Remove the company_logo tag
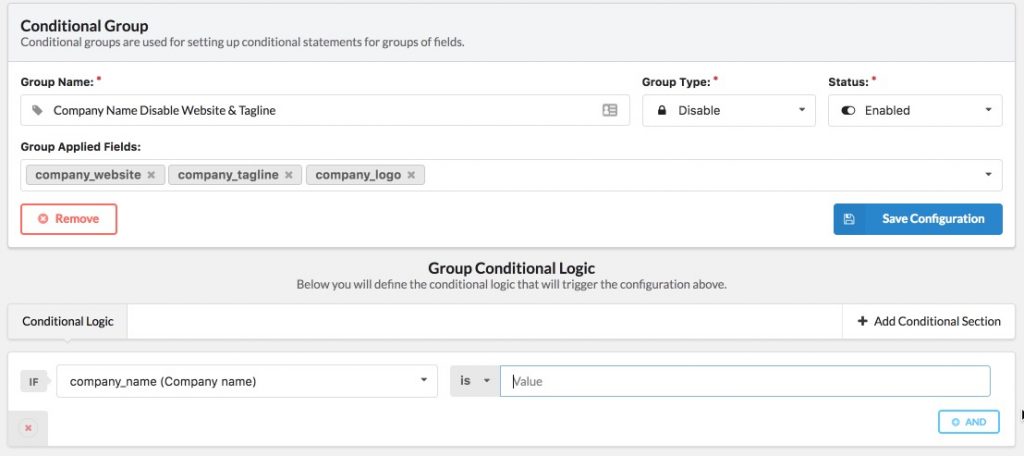 (x=411, y=175)
